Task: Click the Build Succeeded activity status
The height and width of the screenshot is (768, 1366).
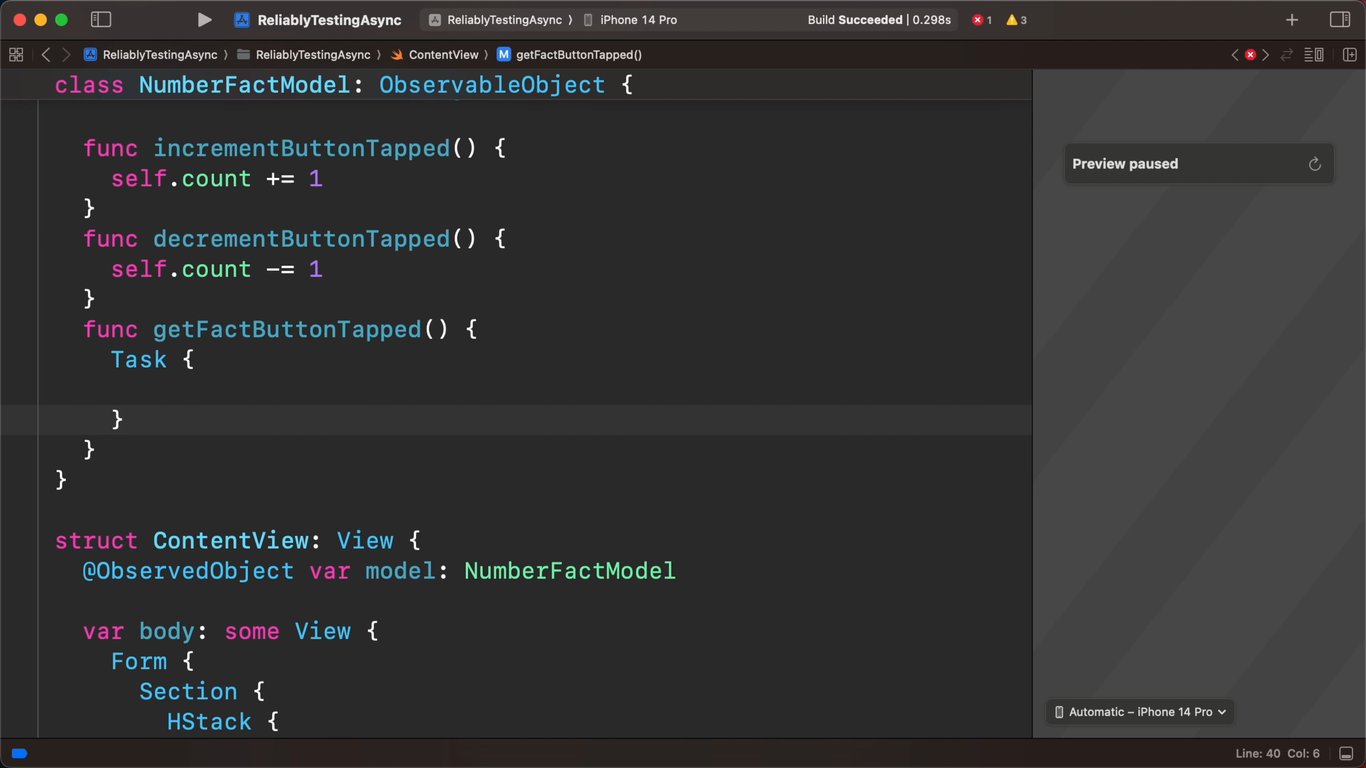Action: pyautogui.click(x=879, y=20)
